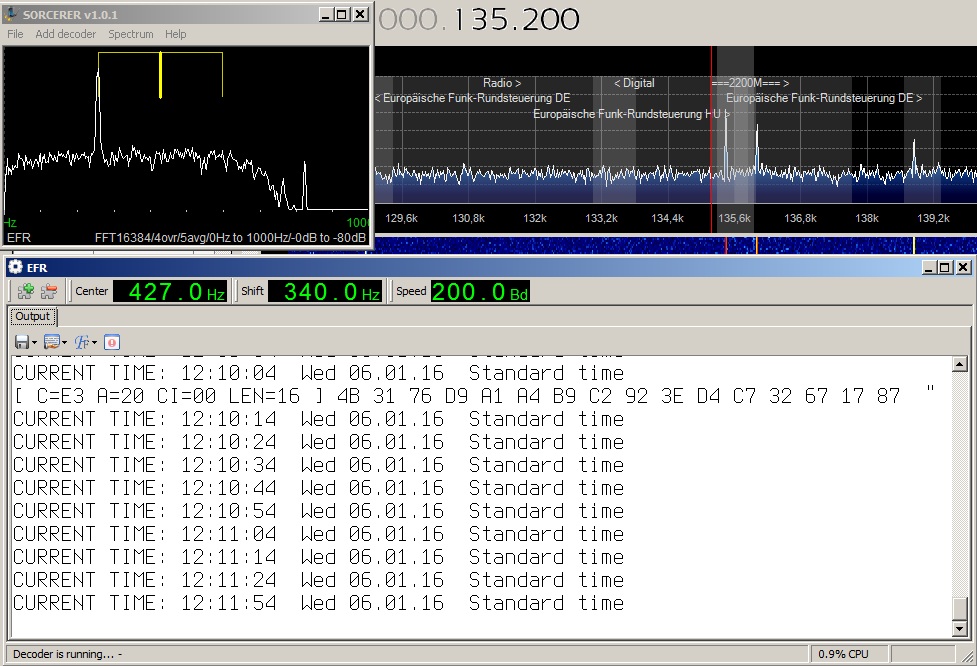Open the File menu in Sorcerer

pos(15,34)
